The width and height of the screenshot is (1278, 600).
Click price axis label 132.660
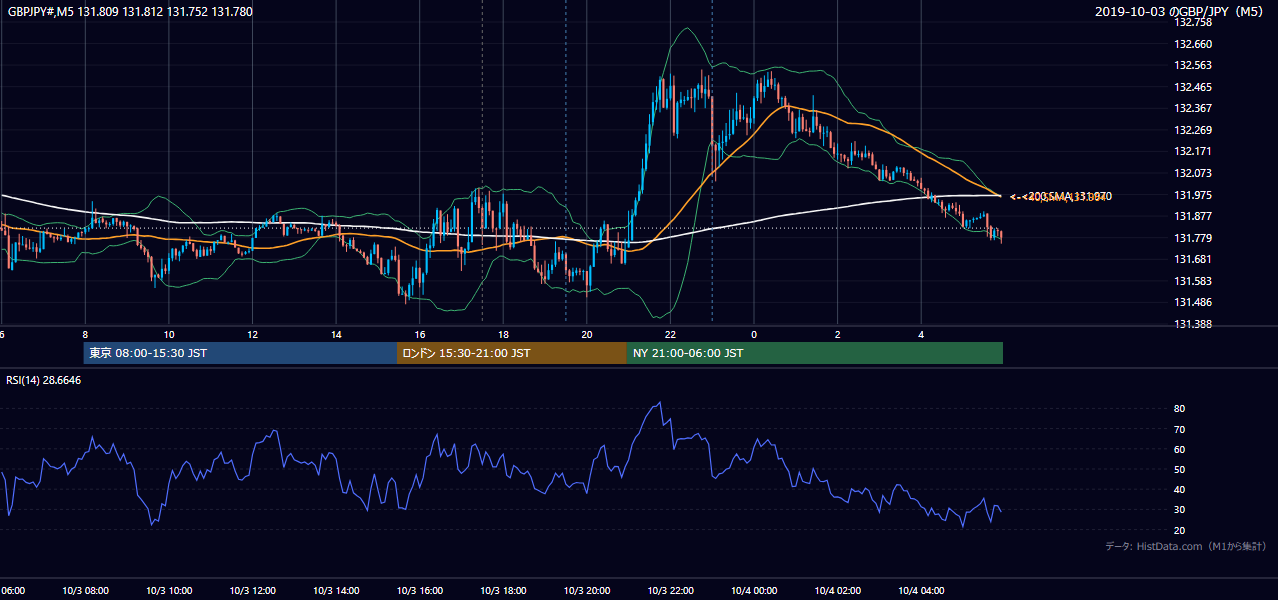tap(1192, 44)
